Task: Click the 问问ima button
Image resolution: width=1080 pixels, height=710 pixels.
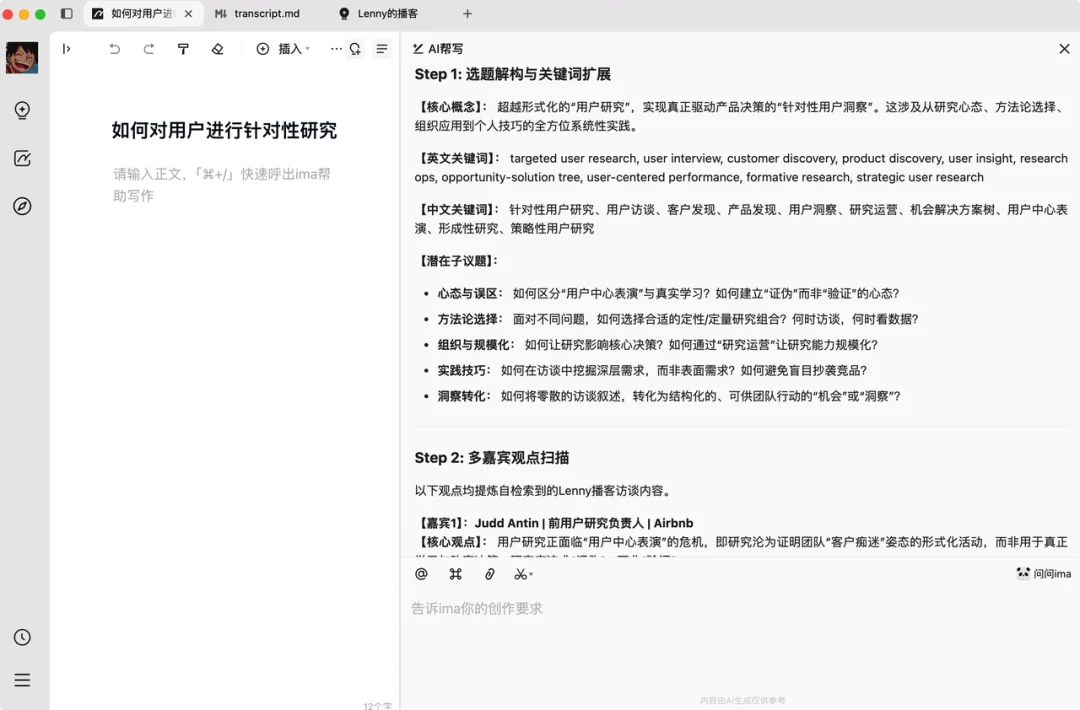Action: pyautogui.click(x=1041, y=573)
